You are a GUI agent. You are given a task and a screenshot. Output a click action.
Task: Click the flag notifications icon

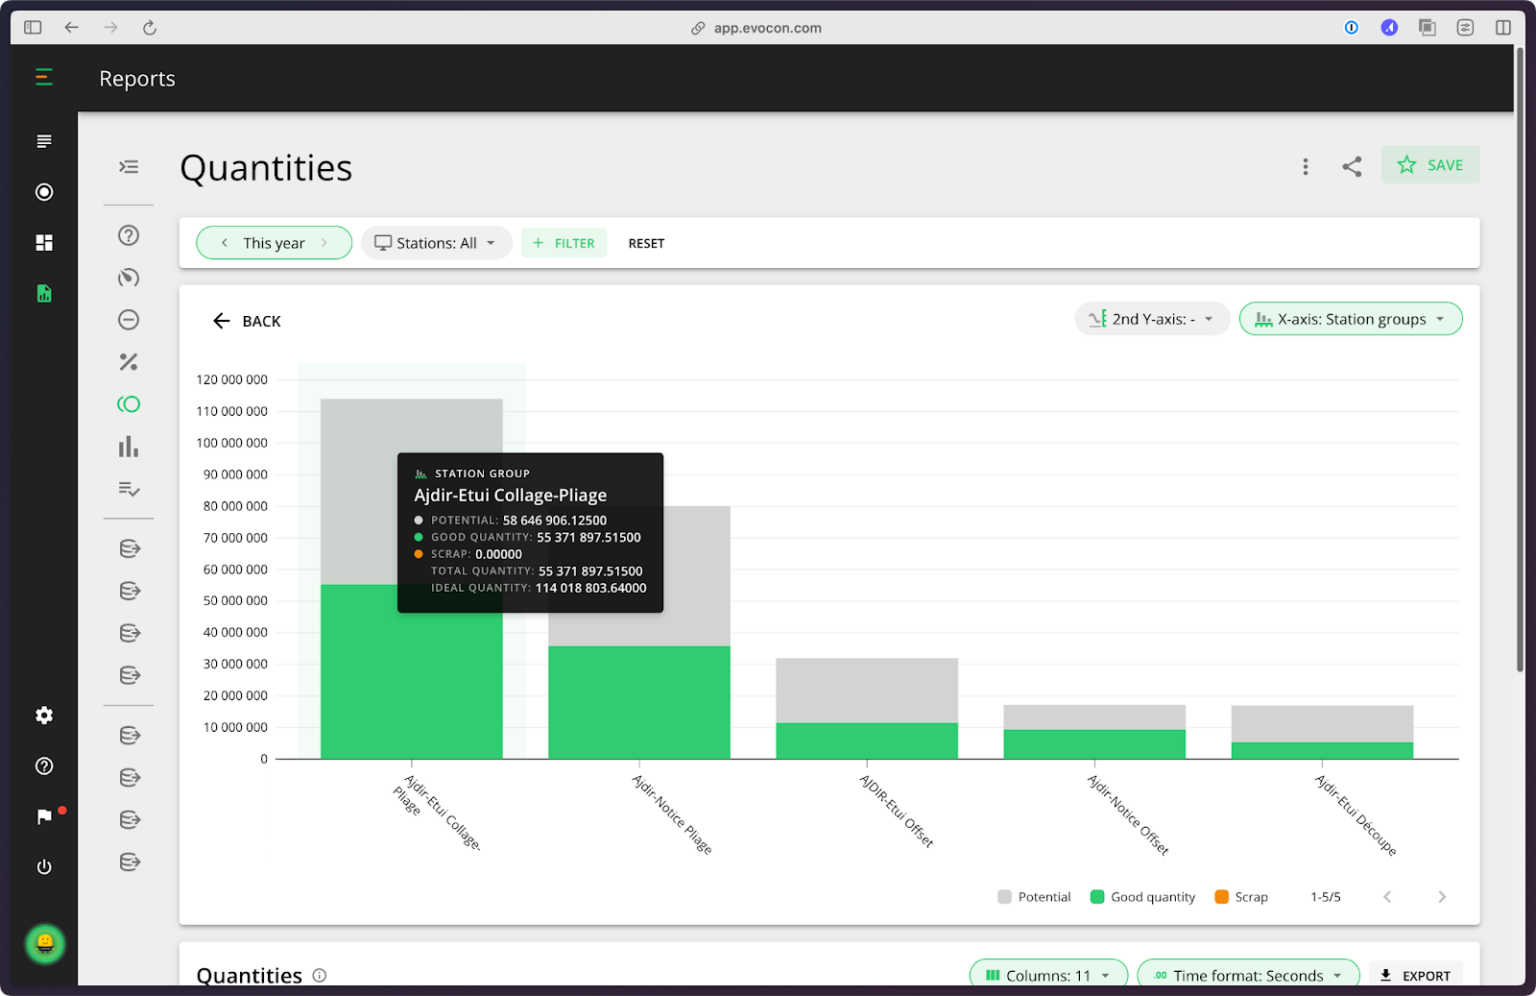(44, 817)
